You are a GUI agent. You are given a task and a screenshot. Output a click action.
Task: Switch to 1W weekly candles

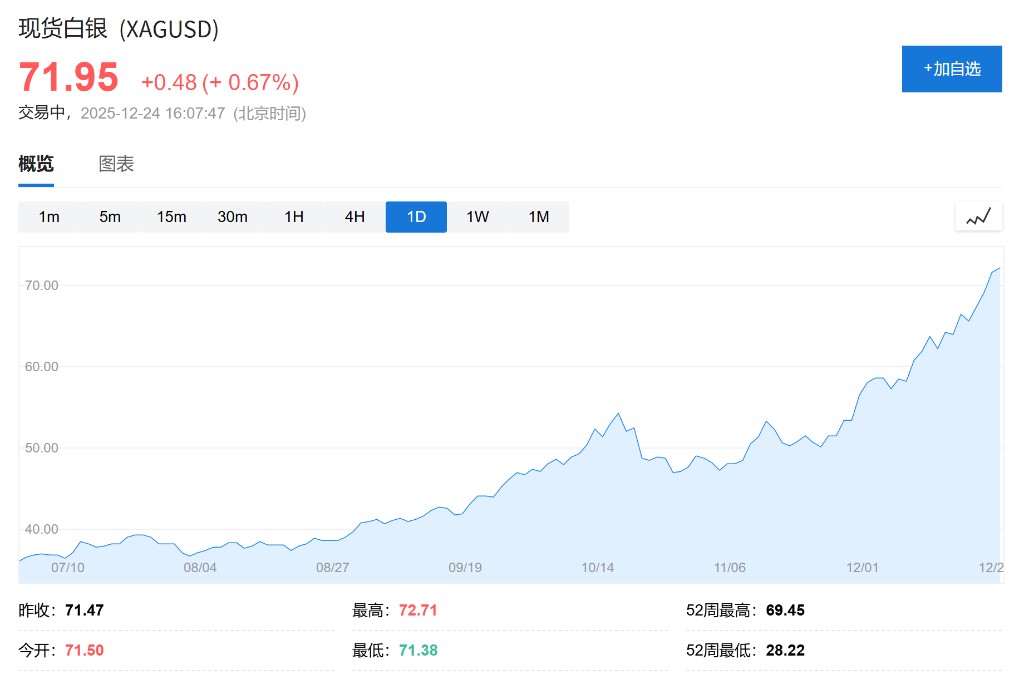pyautogui.click(x=478, y=217)
